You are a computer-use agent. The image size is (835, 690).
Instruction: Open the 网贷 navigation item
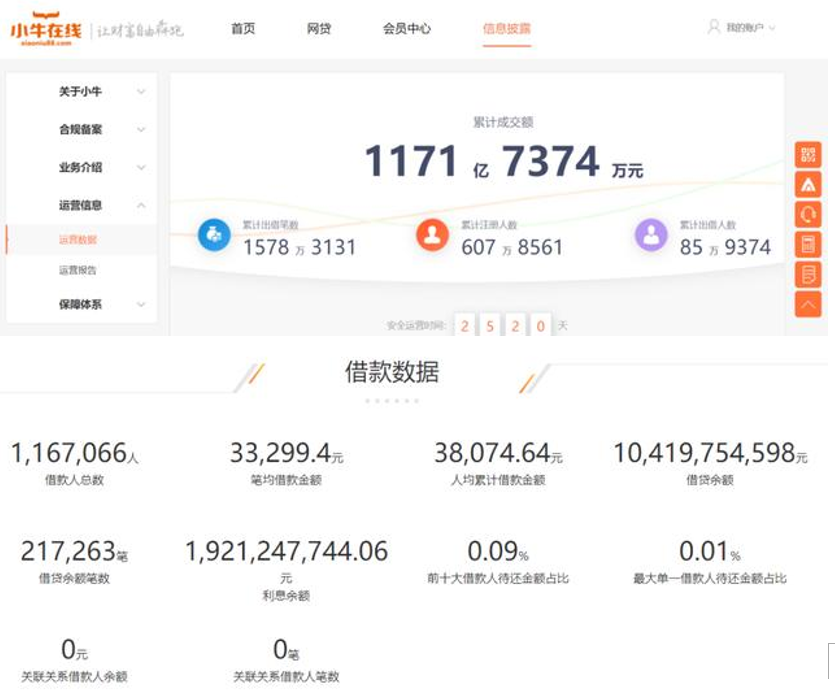click(319, 29)
